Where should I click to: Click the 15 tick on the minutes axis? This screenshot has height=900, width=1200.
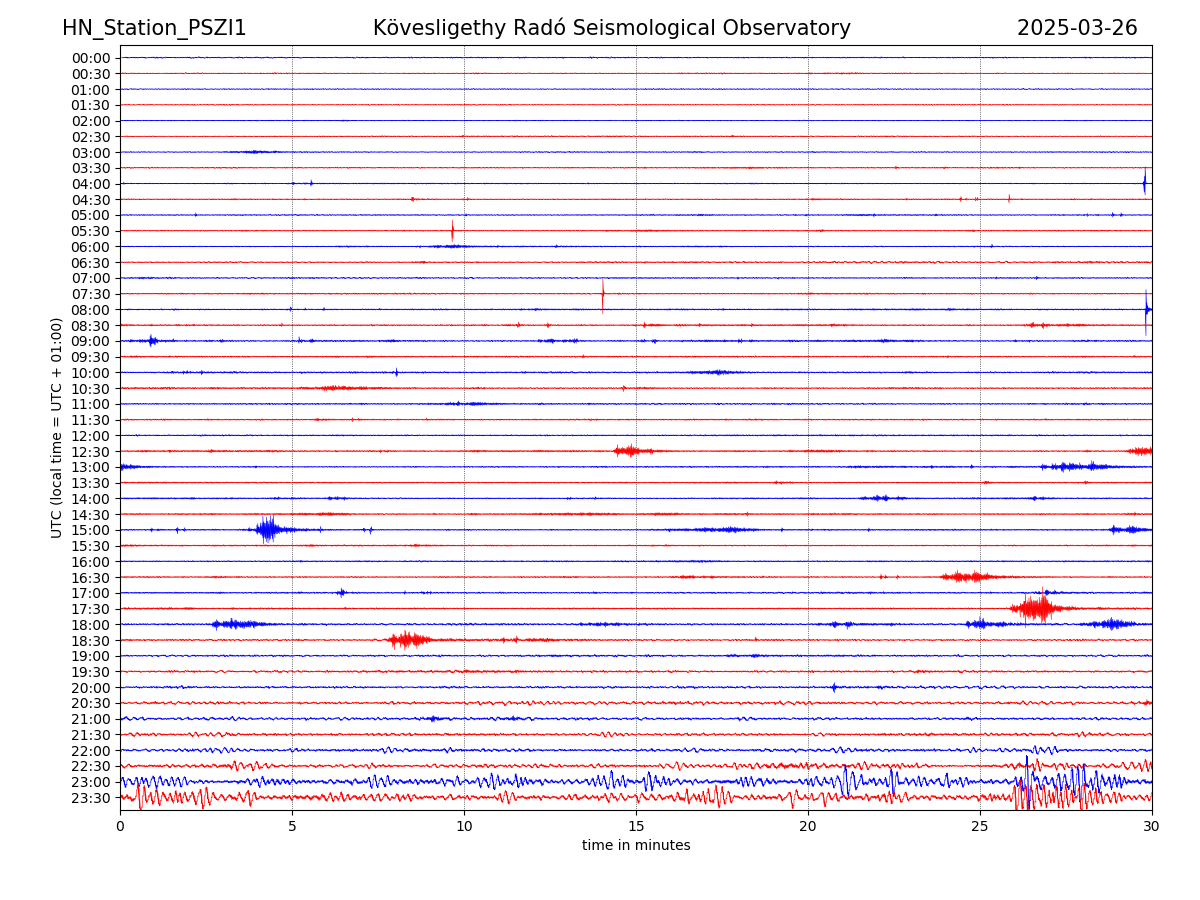point(636,826)
